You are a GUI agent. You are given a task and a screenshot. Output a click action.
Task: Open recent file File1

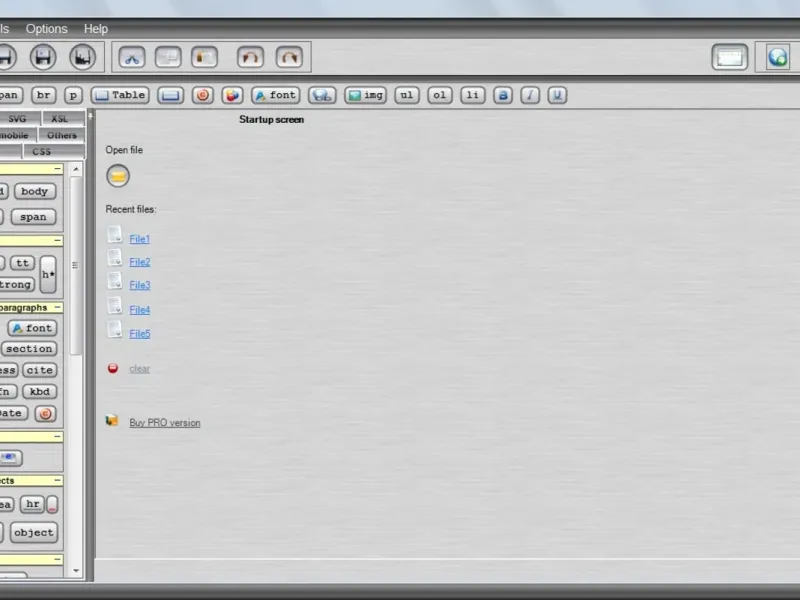click(139, 239)
